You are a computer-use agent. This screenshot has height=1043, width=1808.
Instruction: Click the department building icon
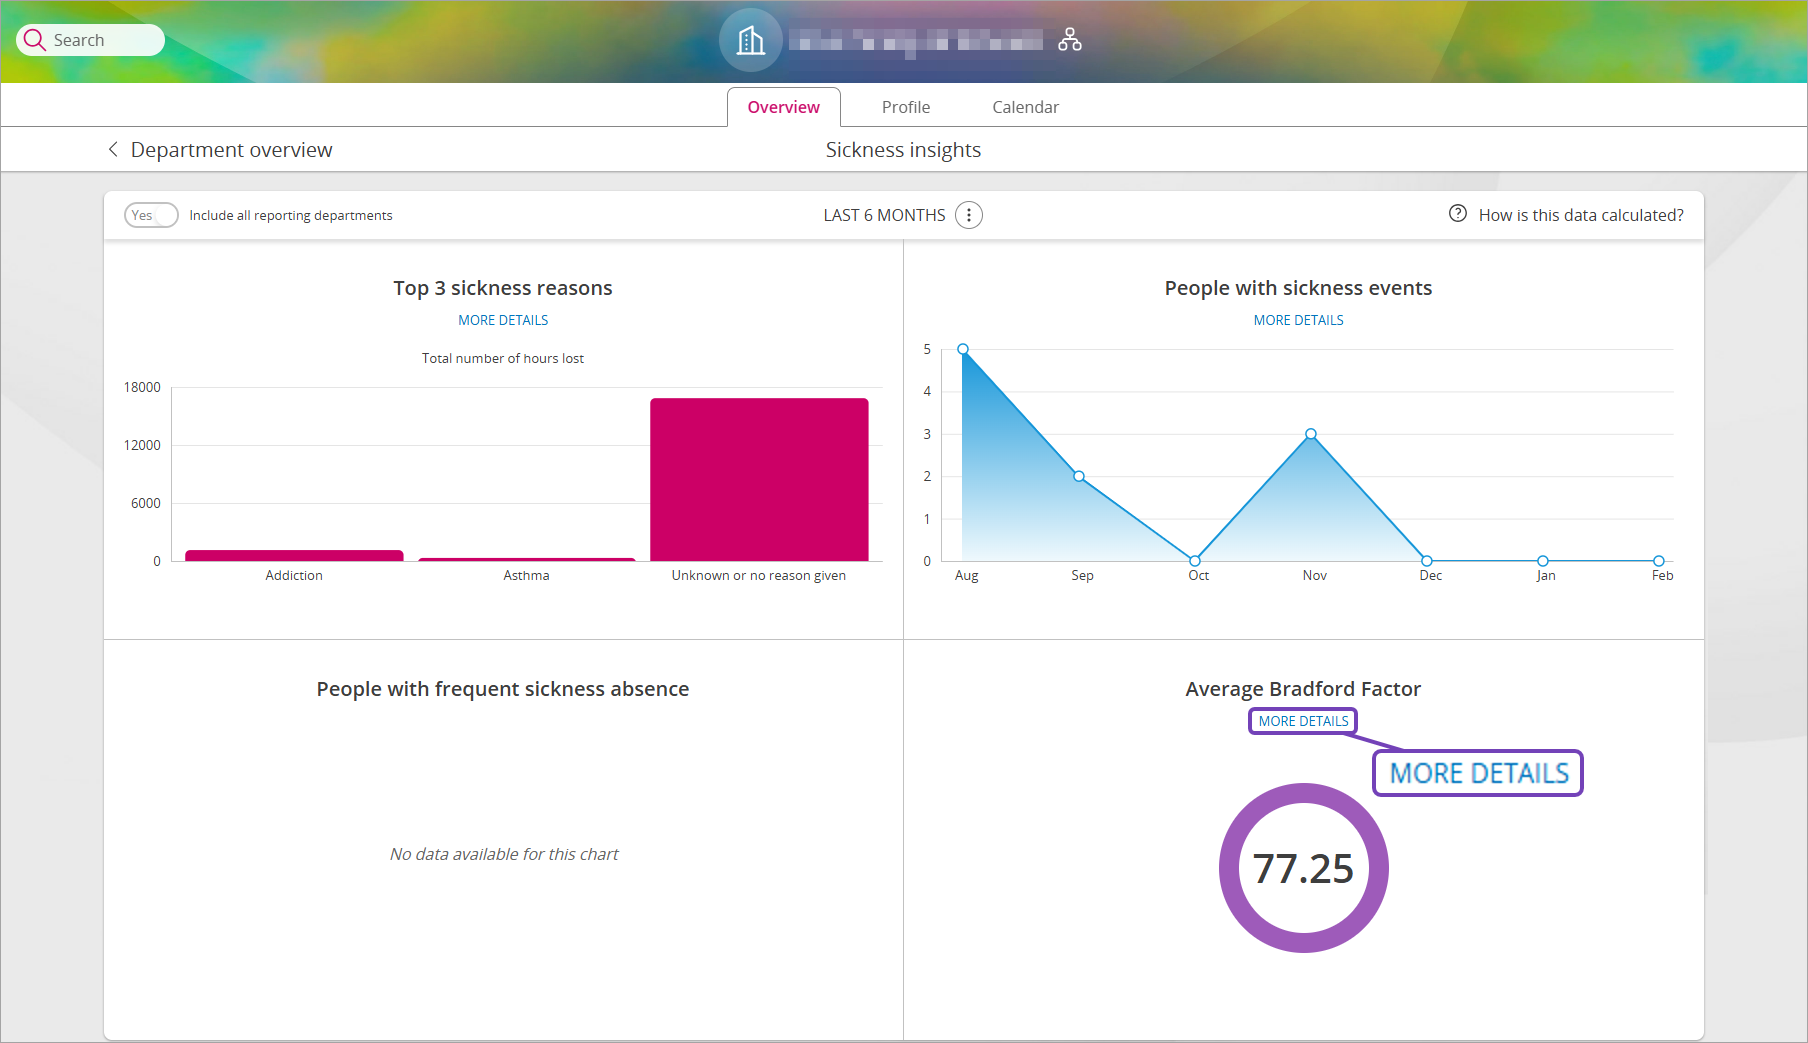click(750, 40)
